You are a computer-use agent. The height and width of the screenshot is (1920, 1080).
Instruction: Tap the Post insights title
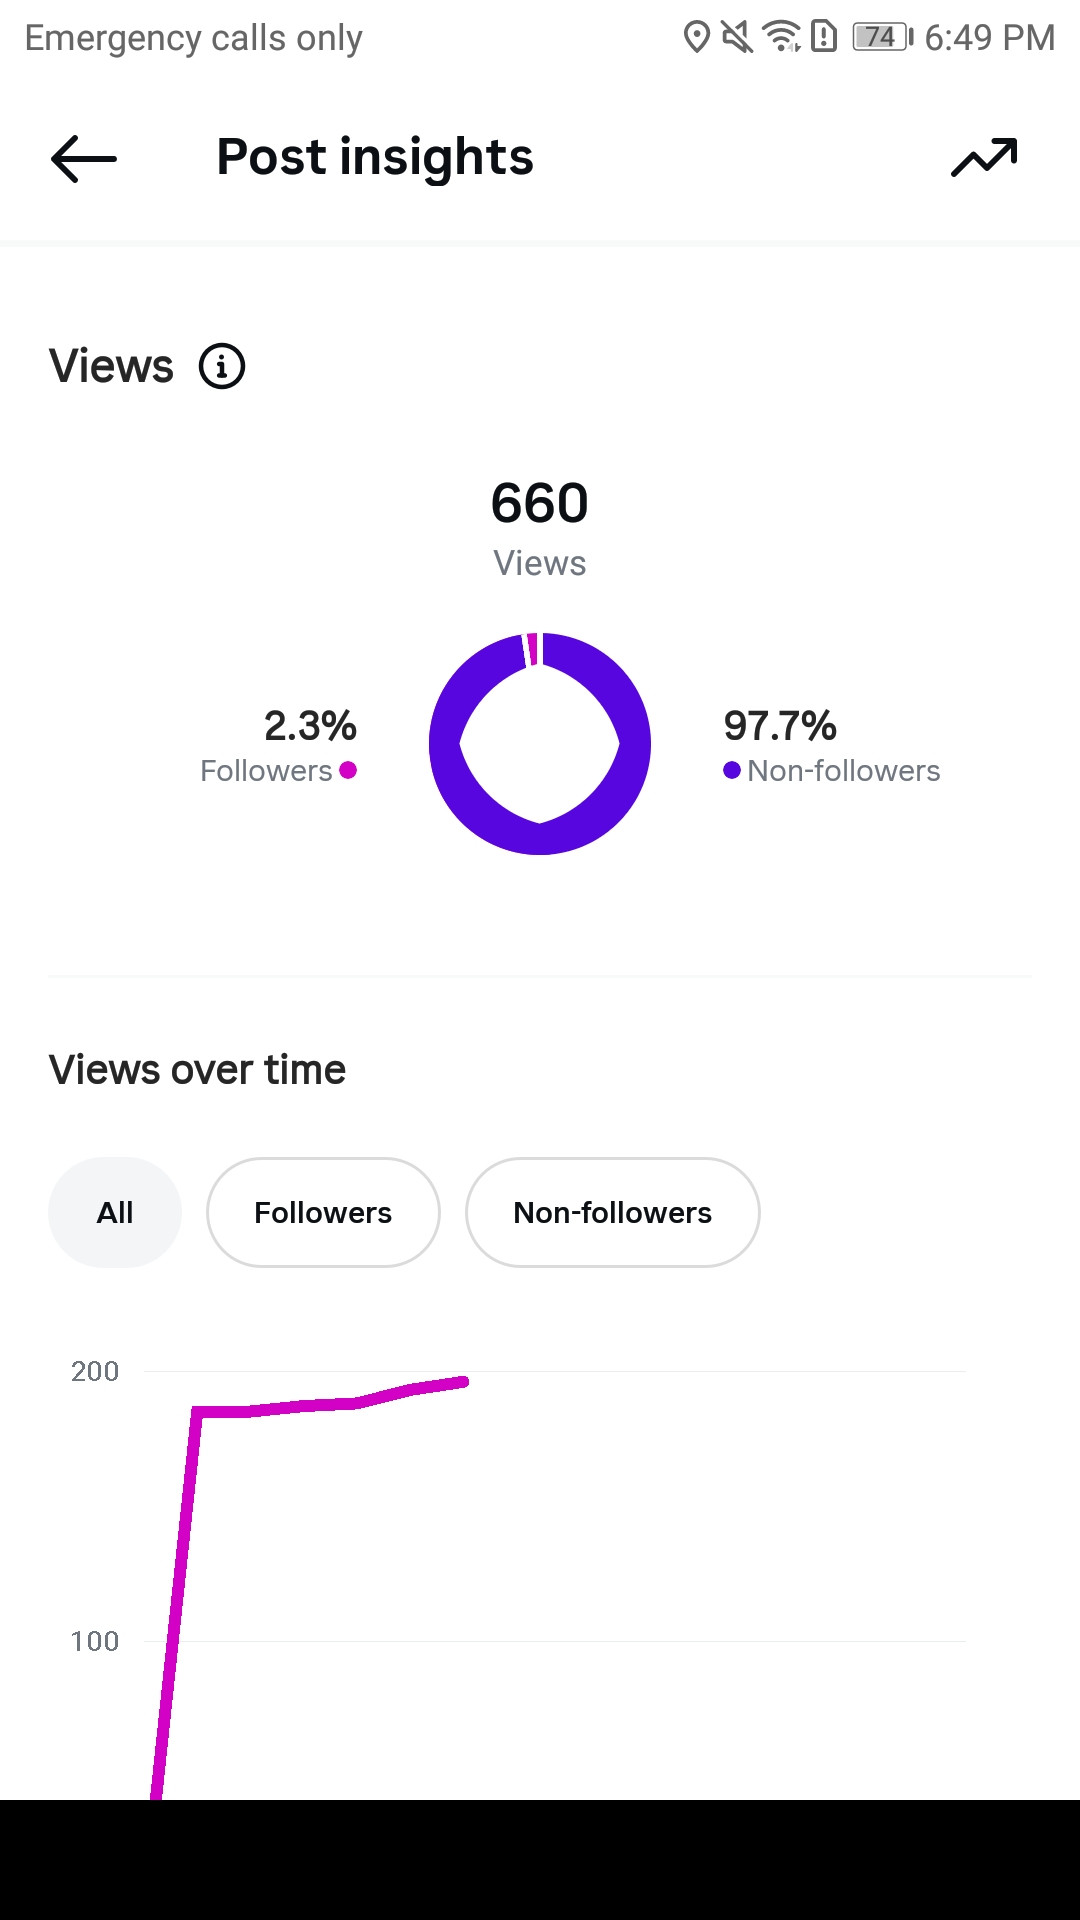tap(375, 157)
